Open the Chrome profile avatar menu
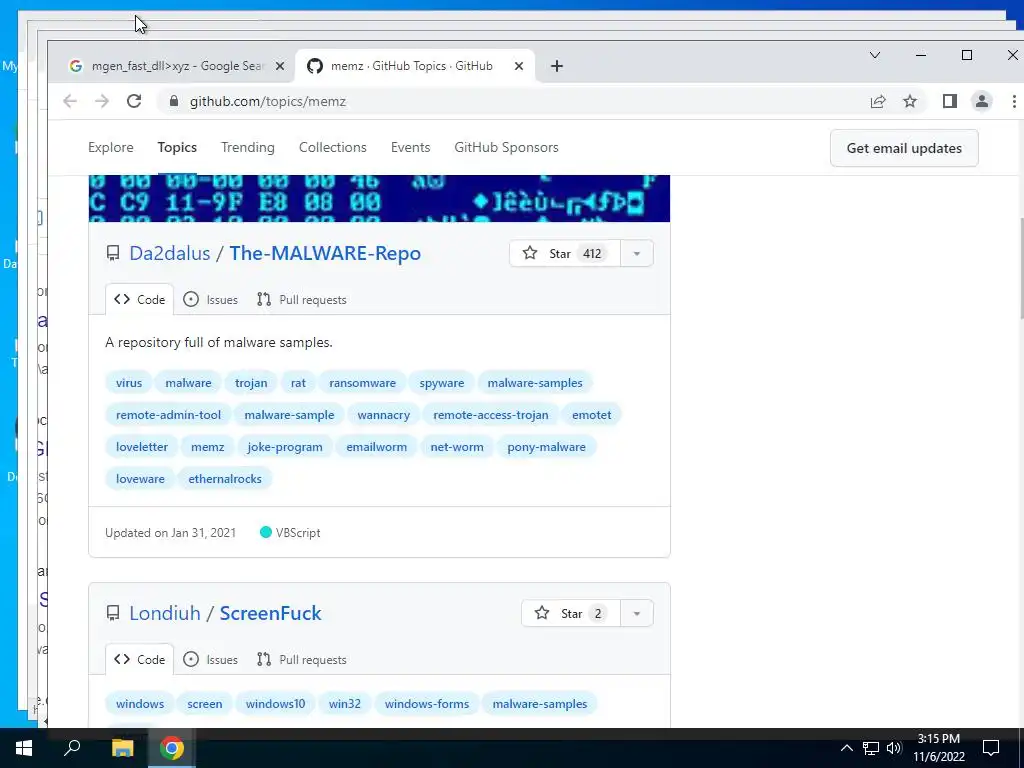Image resolution: width=1024 pixels, height=768 pixels. [982, 101]
